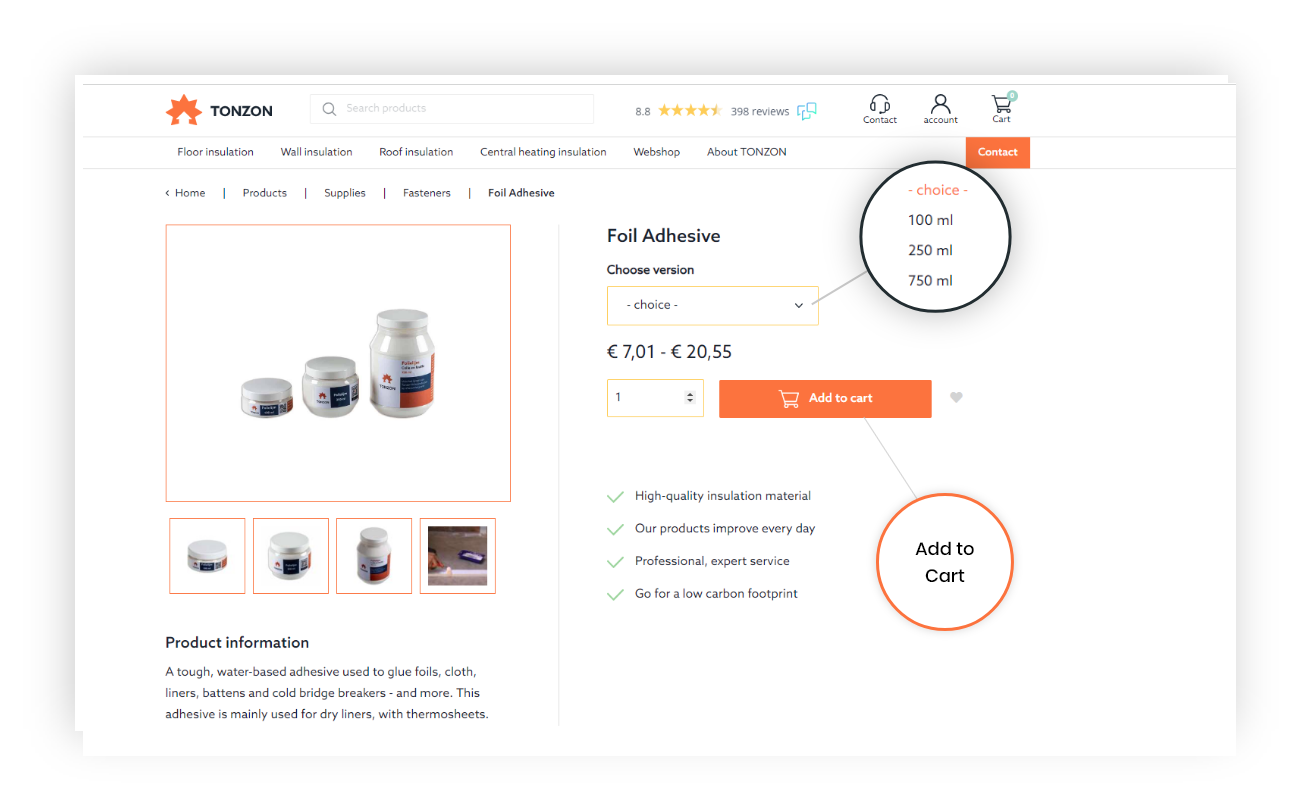The image size is (1303, 806).
Task: Open the account profile icon
Action: (x=940, y=104)
